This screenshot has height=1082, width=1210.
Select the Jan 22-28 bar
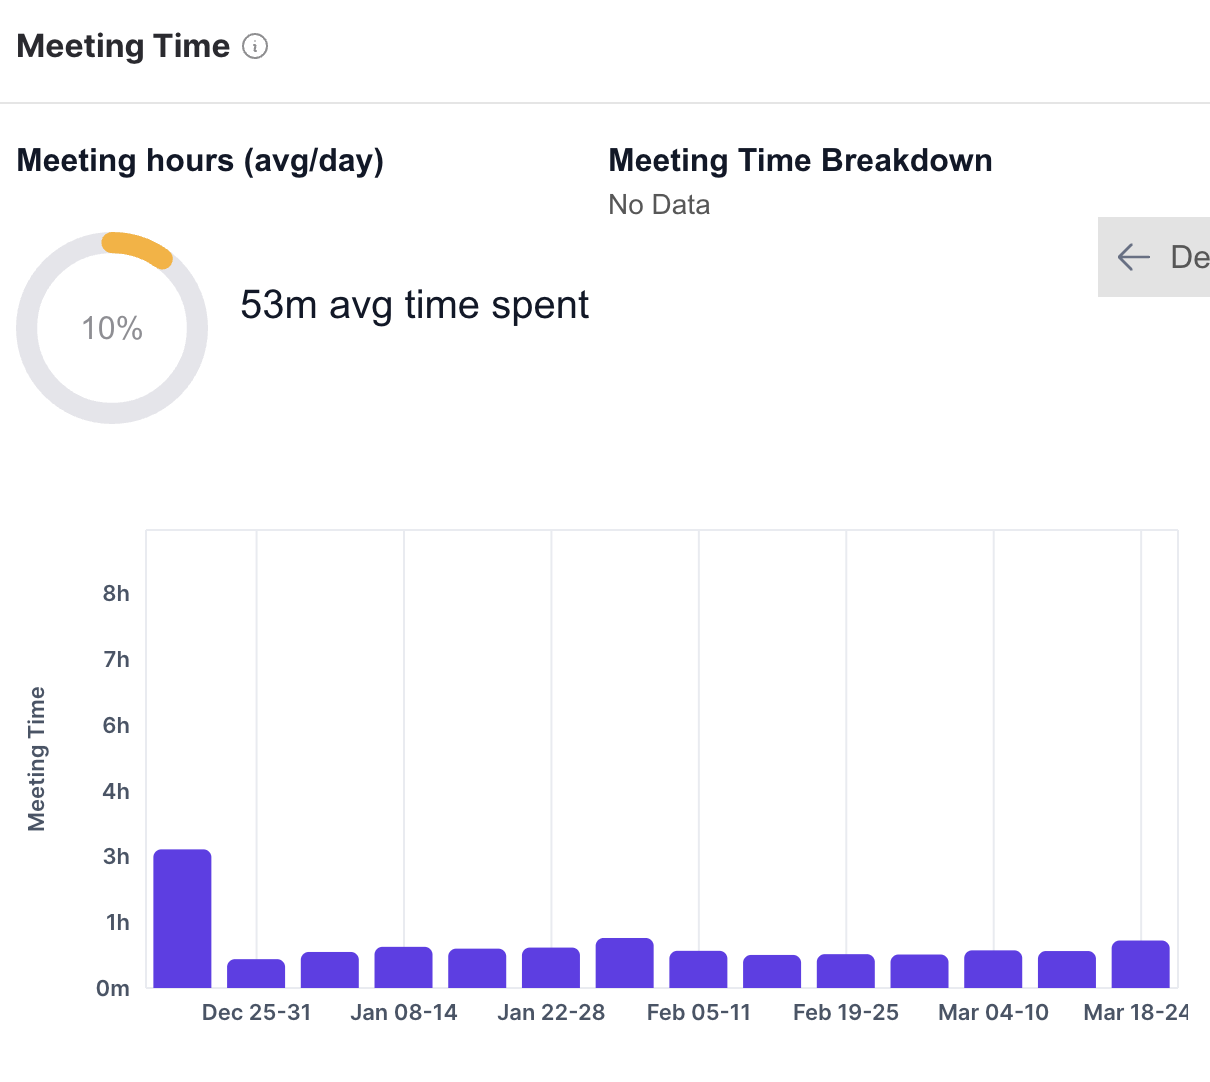coord(551,967)
